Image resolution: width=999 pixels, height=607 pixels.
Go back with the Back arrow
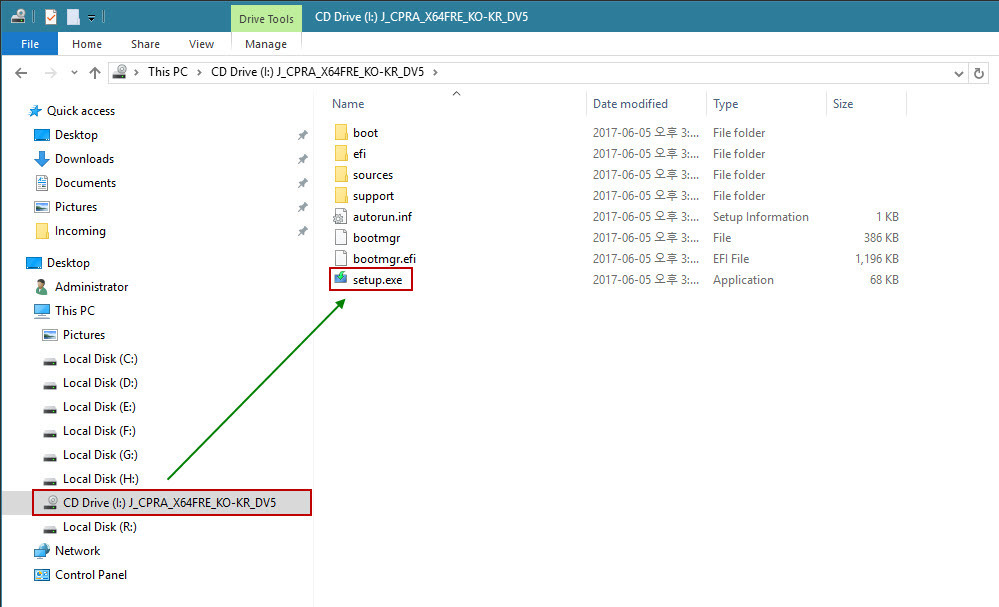tap(21, 73)
